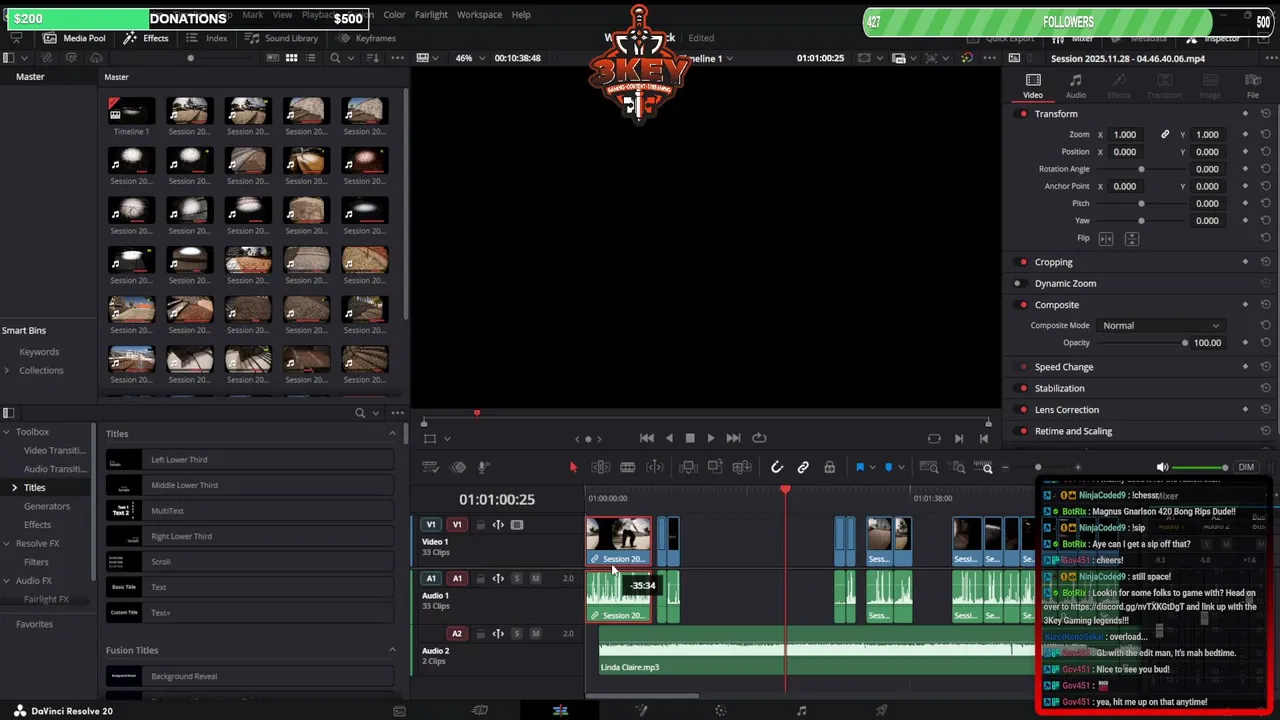
Task: Play the timeline in reverse
Action: (x=669, y=438)
